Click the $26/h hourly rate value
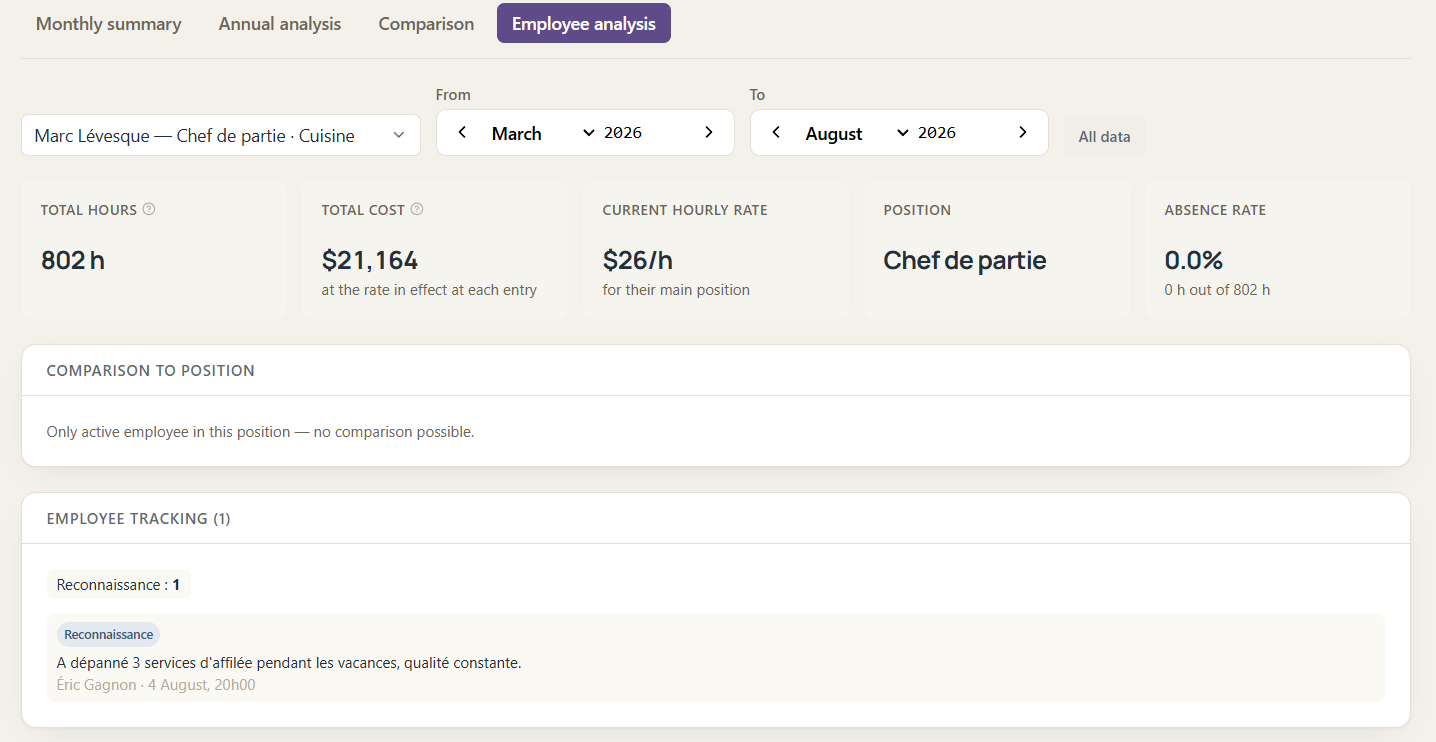The image size is (1436, 742). tap(638, 261)
